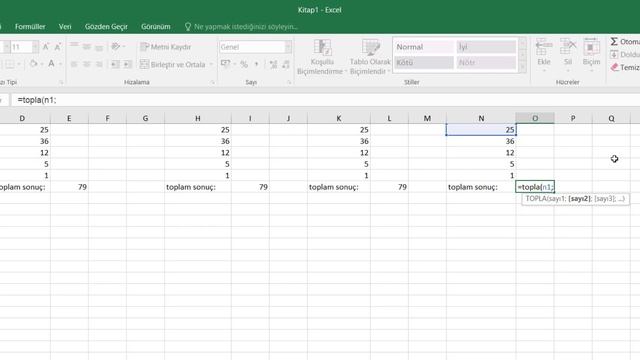Select cell N5 containing 1

tap(481, 176)
